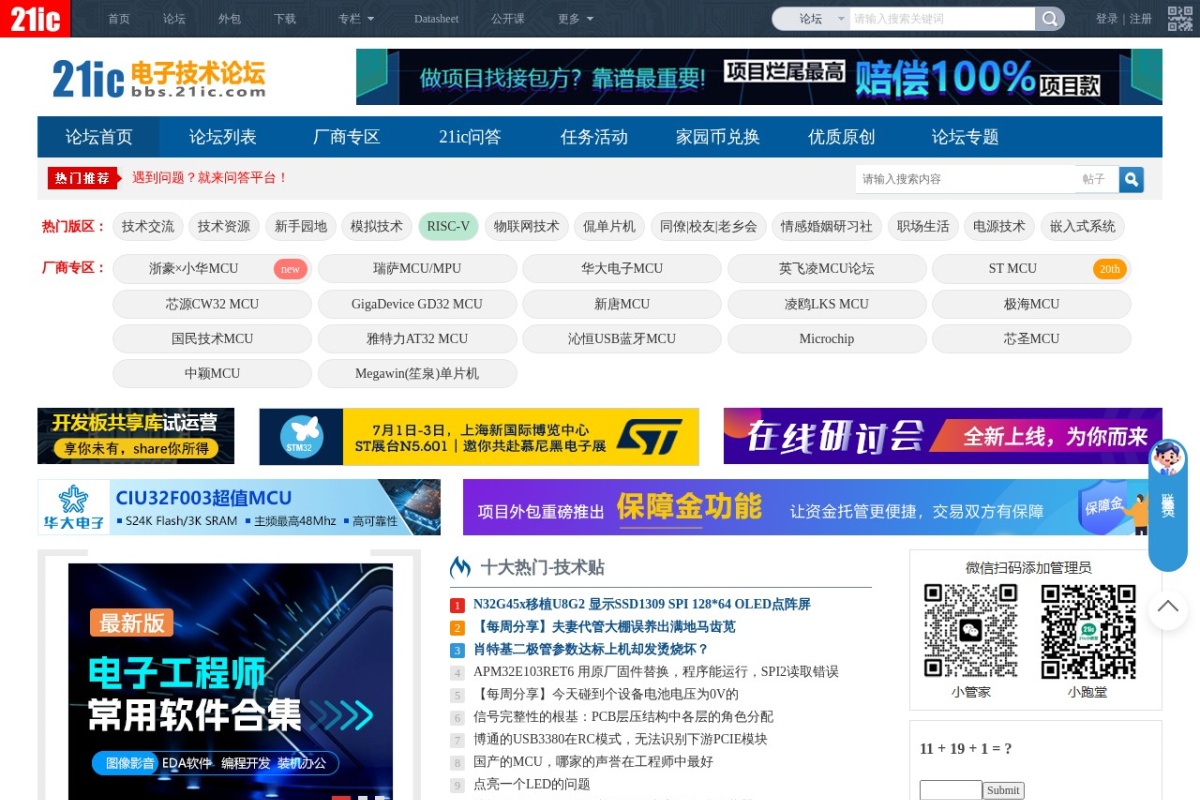Open the 国产的MCU声誉 post
Image resolution: width=1200 pixels, height=800 pixels.
point(593,762)
